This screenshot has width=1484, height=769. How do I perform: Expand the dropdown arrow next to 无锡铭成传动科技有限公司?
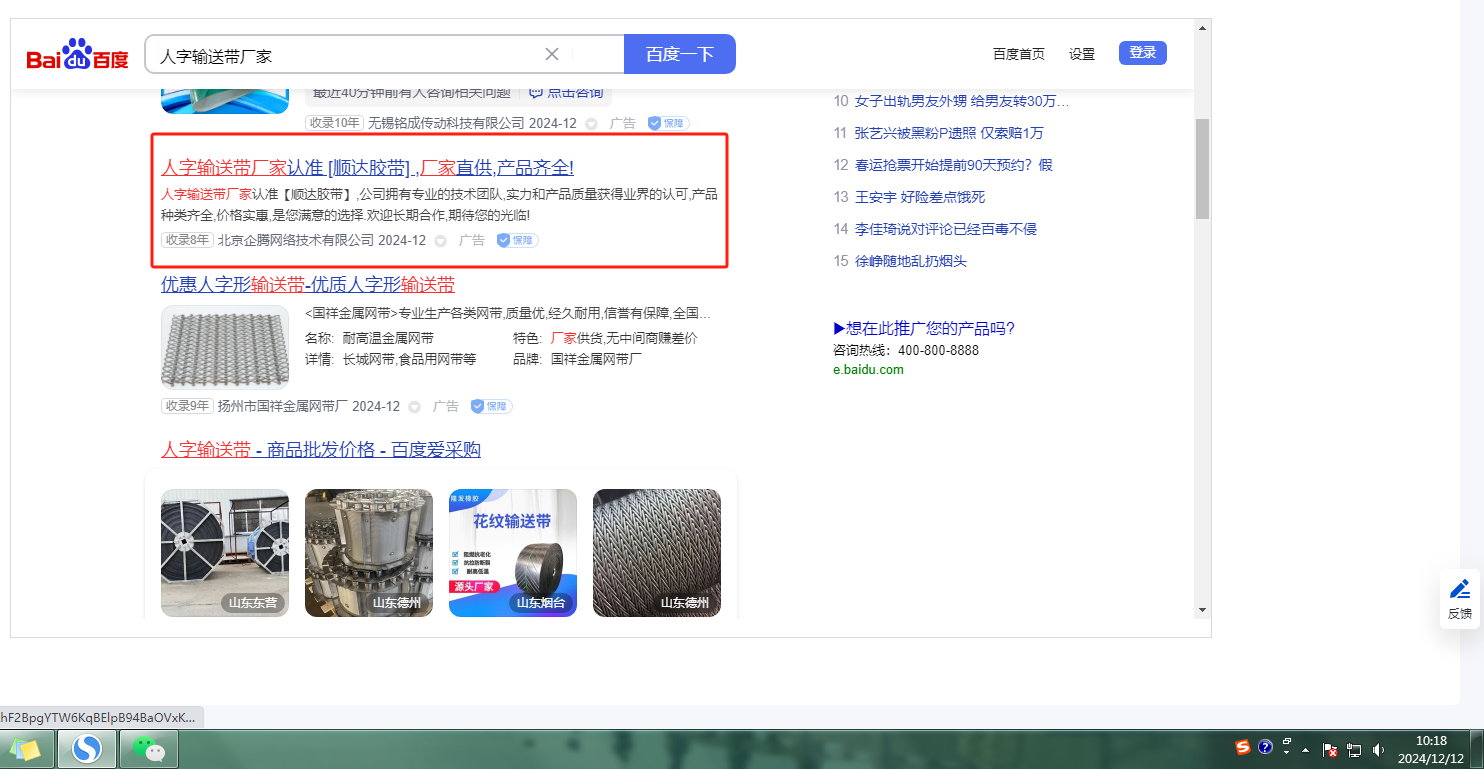coord(591,124)
